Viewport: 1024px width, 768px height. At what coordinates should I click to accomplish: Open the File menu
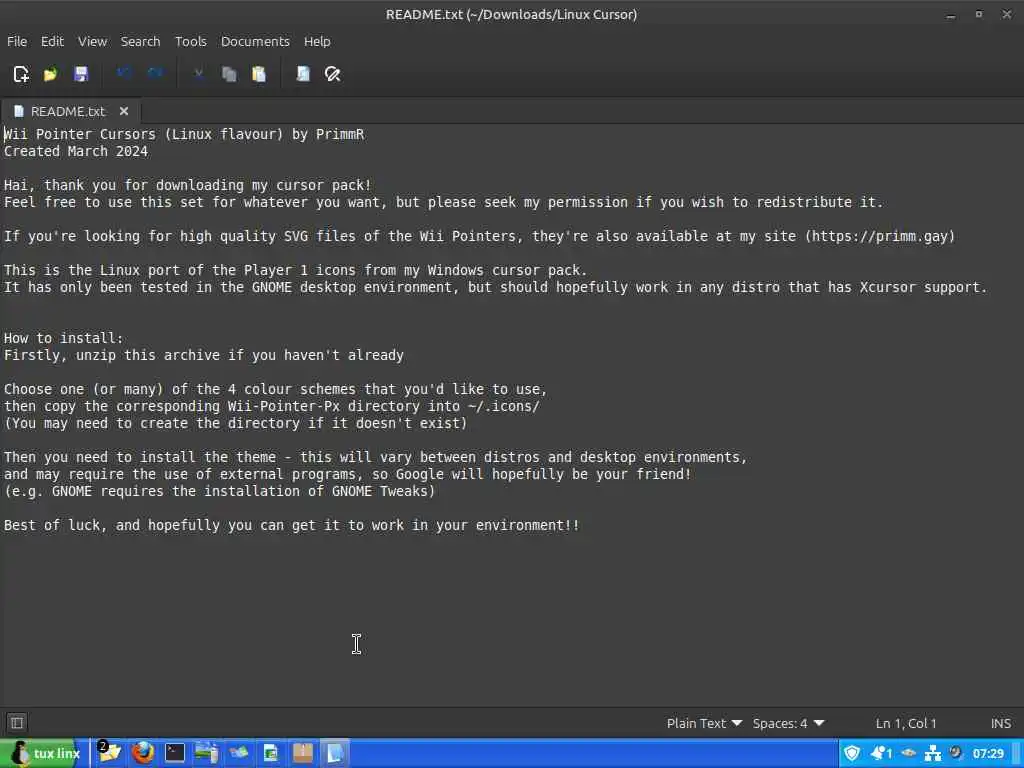coord(17,41)
